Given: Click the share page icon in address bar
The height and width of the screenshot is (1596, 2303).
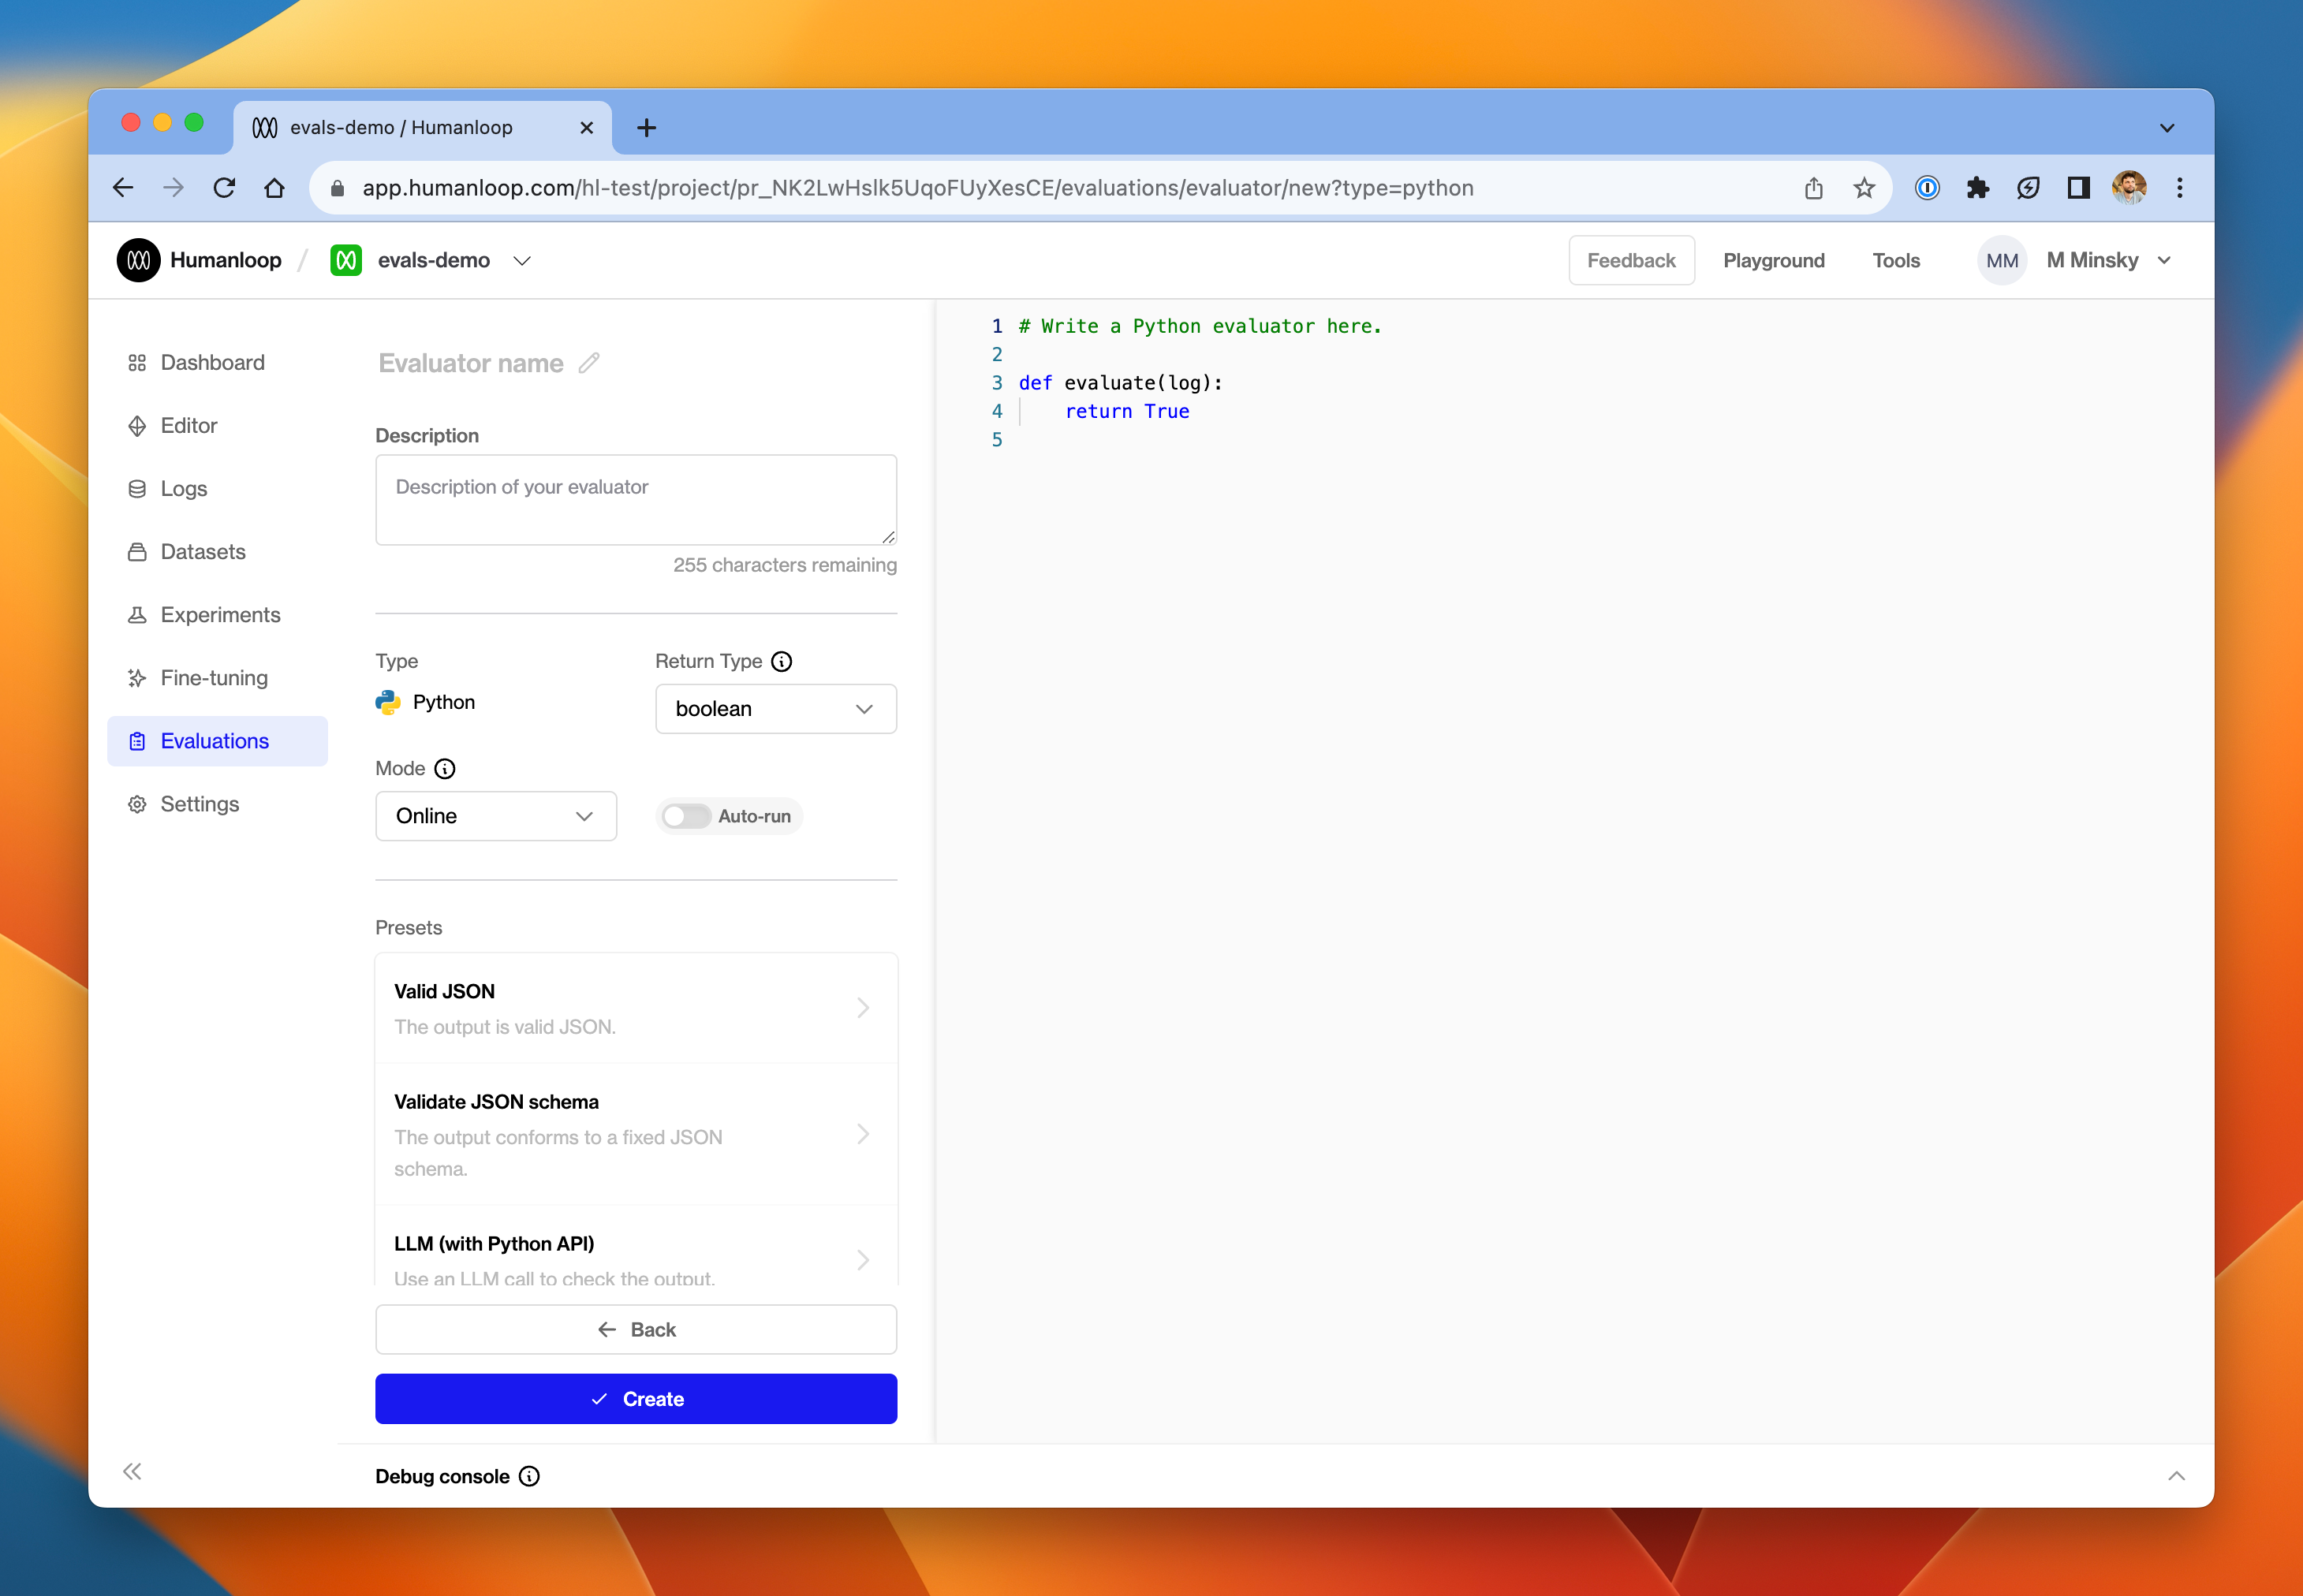Looking at the screenshot, I should pyautogui.click(x=1813, y=187).
